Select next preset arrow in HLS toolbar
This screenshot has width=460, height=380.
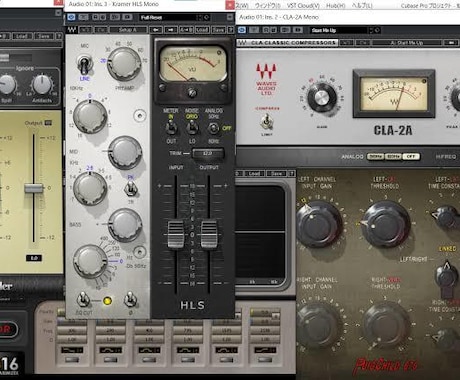point(171,30)
